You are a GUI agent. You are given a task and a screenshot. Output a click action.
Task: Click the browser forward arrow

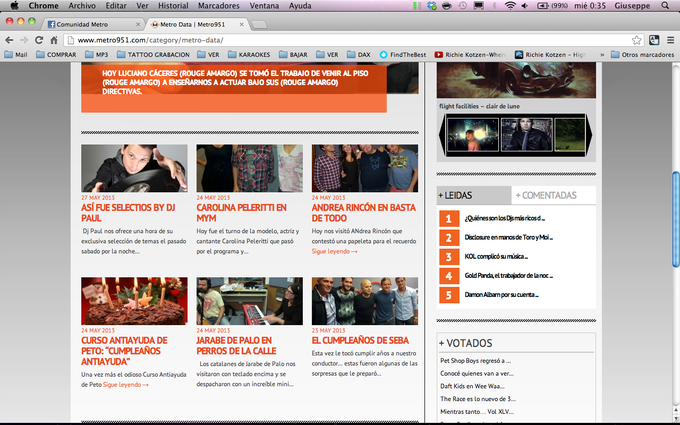pyautogui.click(x=24, y=40)
